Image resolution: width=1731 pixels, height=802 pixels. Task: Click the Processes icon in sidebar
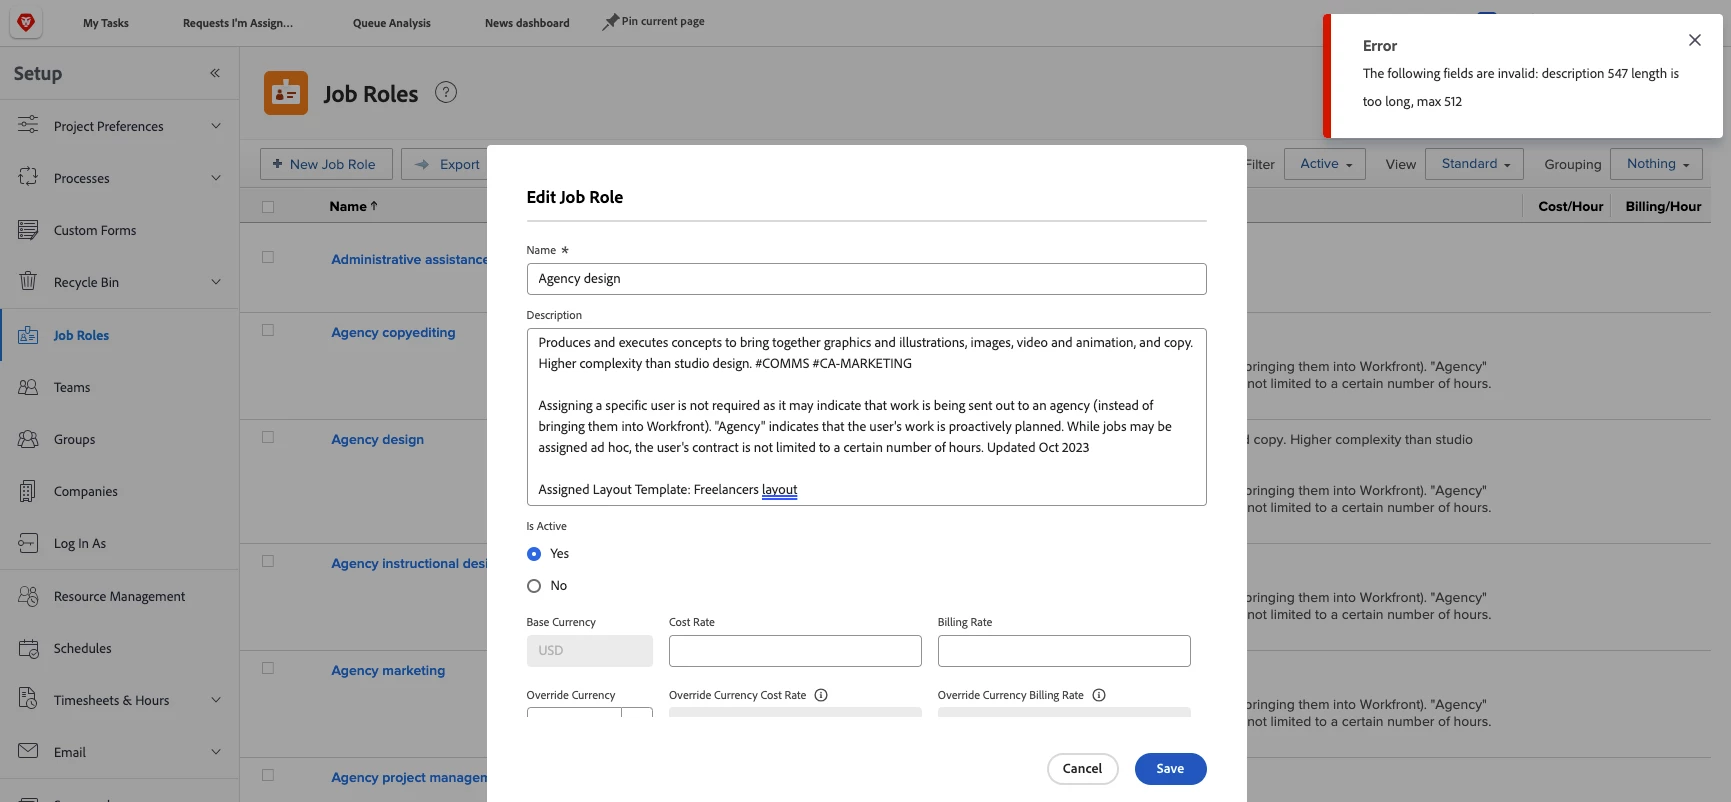coord(28,177)
